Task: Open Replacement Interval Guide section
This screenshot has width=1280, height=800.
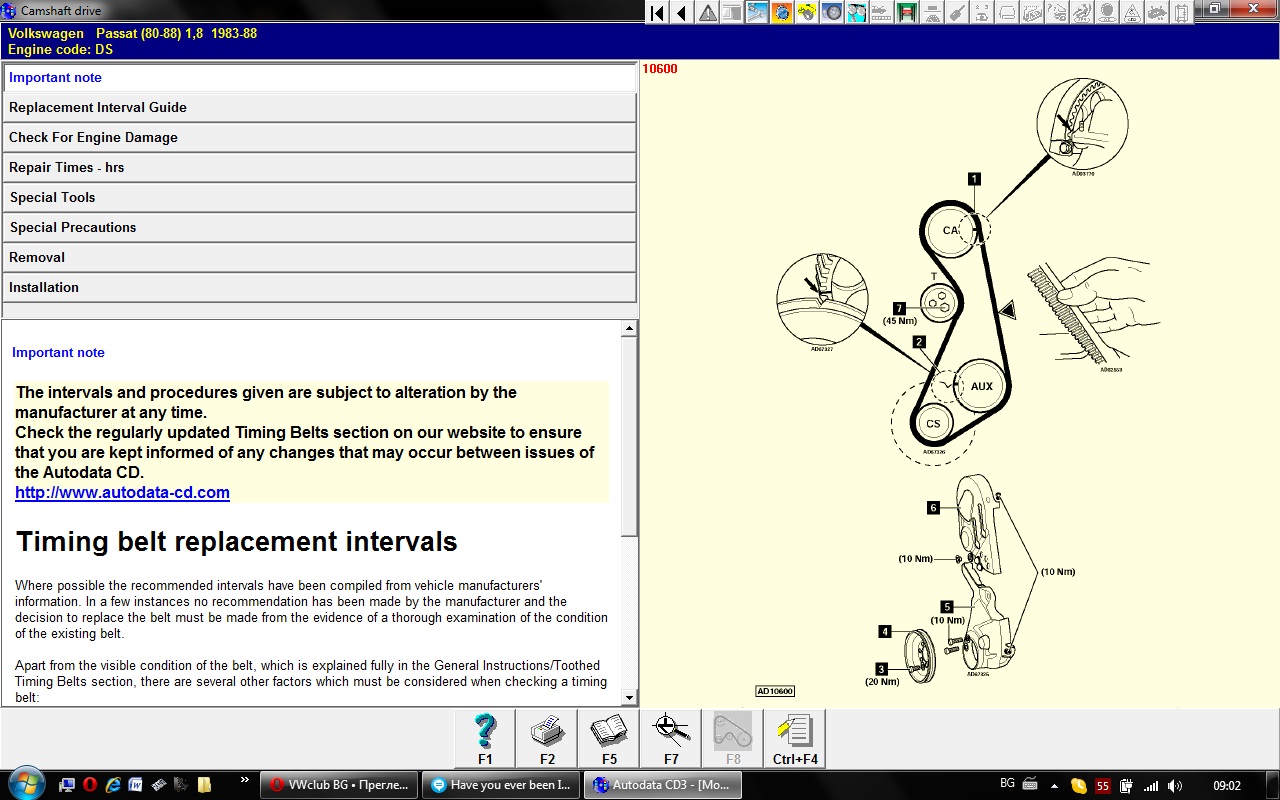Action: [x=319, y=107]
